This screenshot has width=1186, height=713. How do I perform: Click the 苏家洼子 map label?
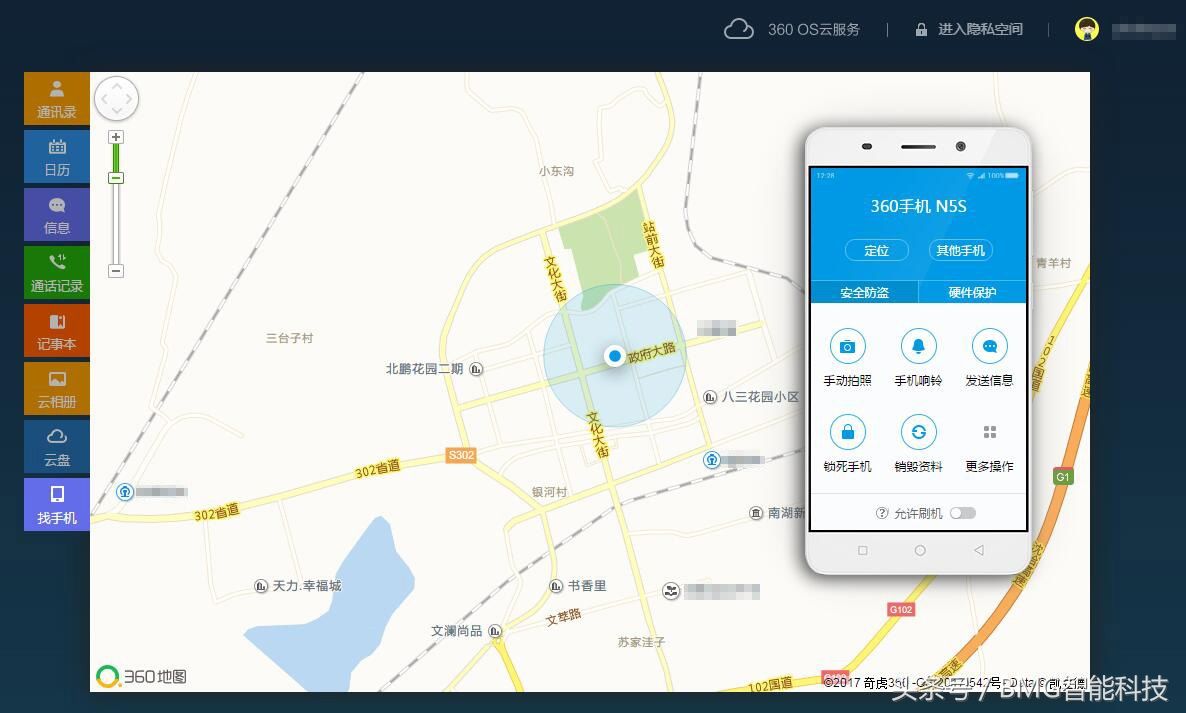click(641, 642)
